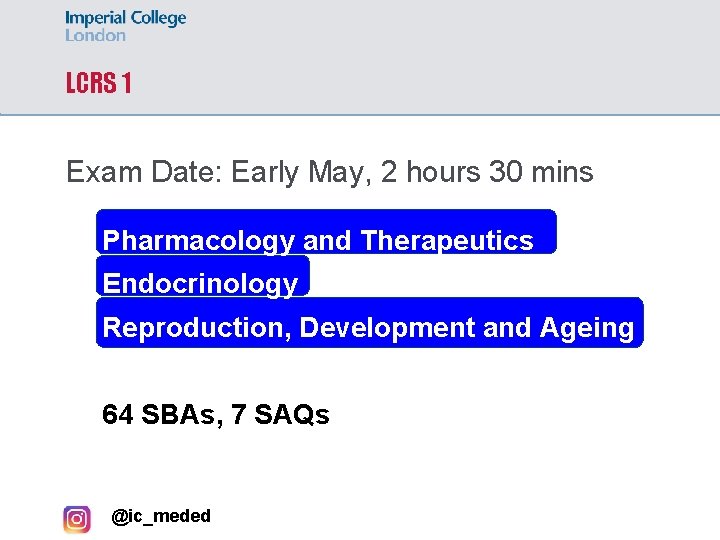
Task: Click the Exam Date label
Action: click(x=144, y=172)
